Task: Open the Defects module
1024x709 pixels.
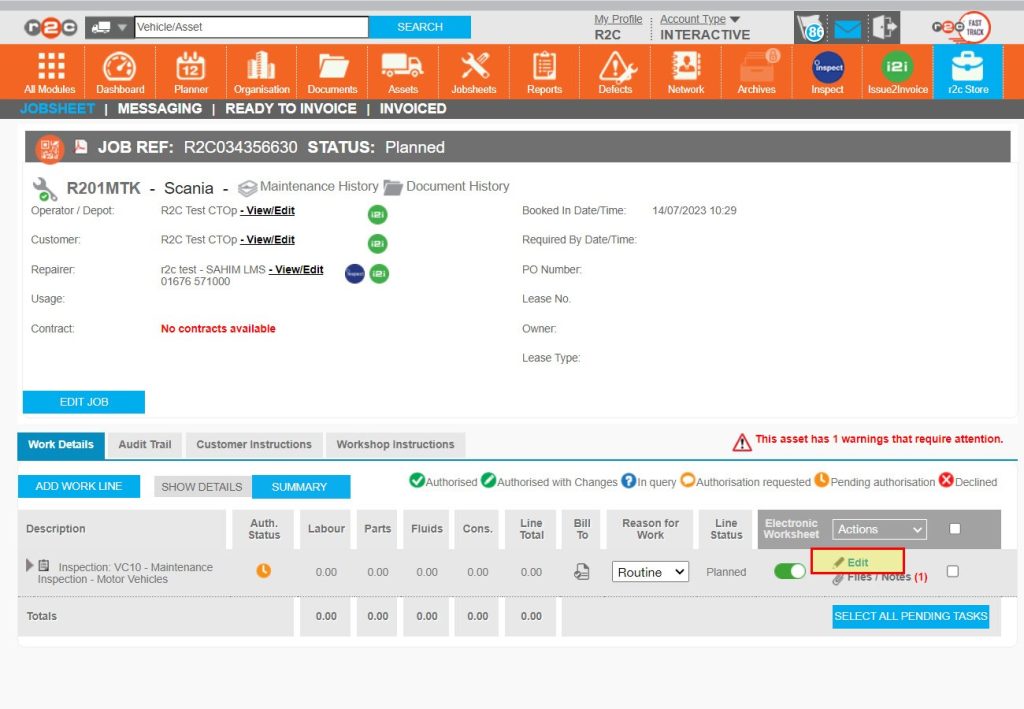Action: point(614,70)
